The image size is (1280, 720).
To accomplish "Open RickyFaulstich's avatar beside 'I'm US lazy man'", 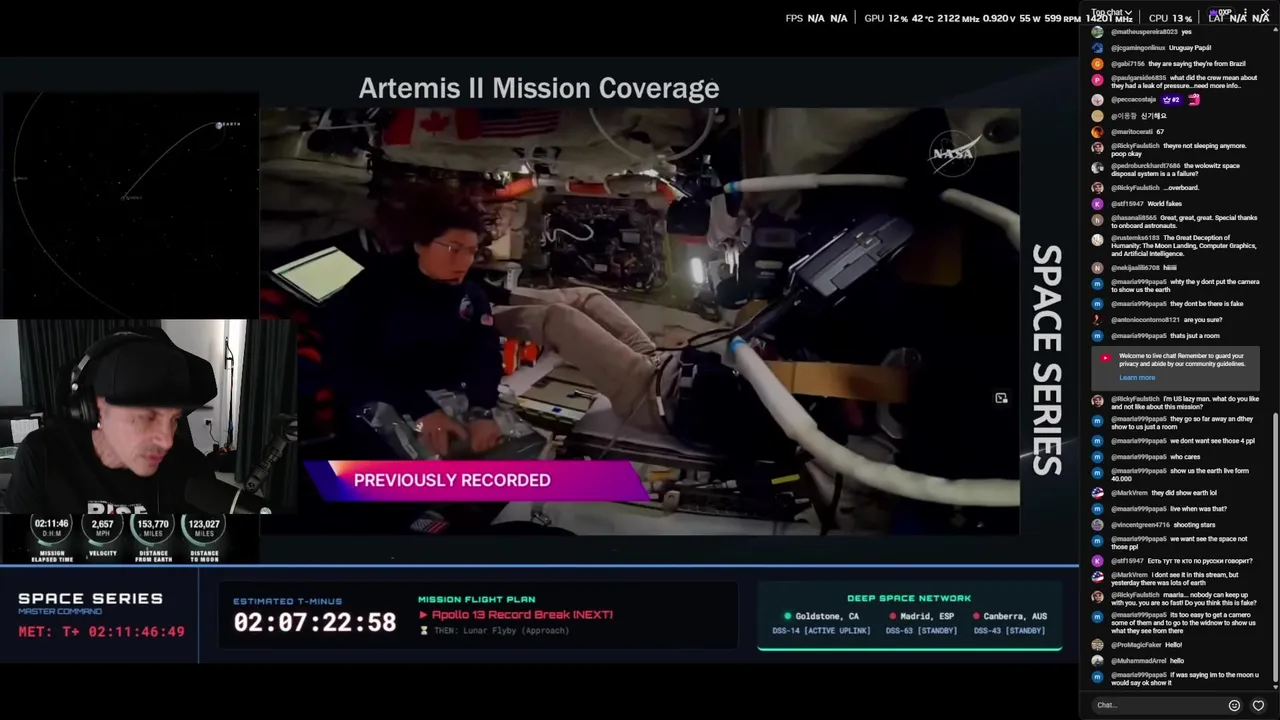I will tap(1098, 401).
